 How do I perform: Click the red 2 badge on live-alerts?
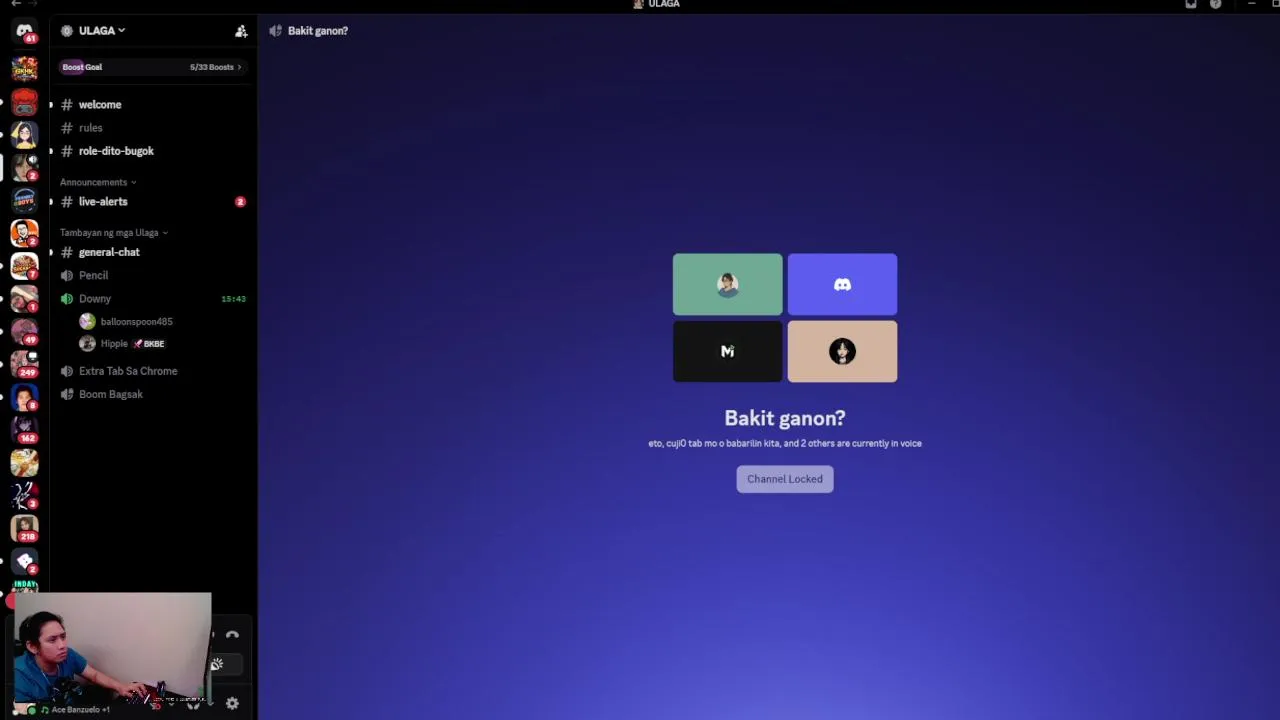240,202
